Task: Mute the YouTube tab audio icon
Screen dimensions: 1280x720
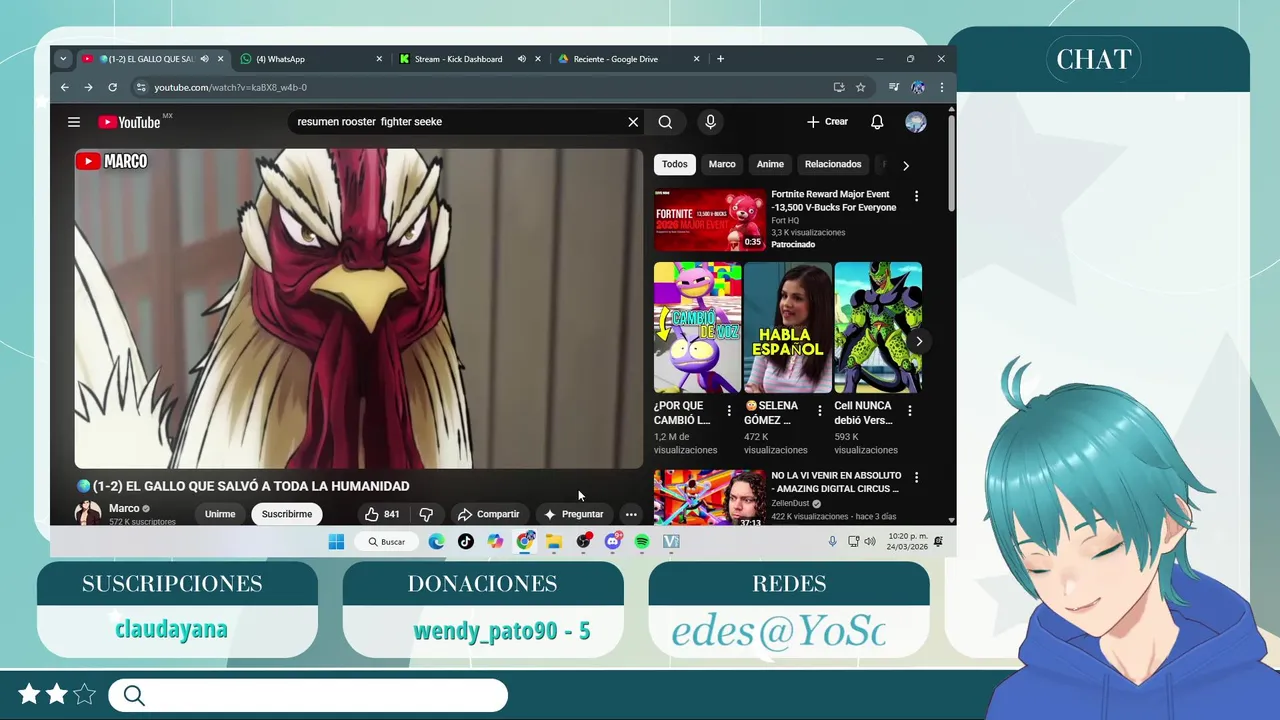Action: click(x=205, y=59)
